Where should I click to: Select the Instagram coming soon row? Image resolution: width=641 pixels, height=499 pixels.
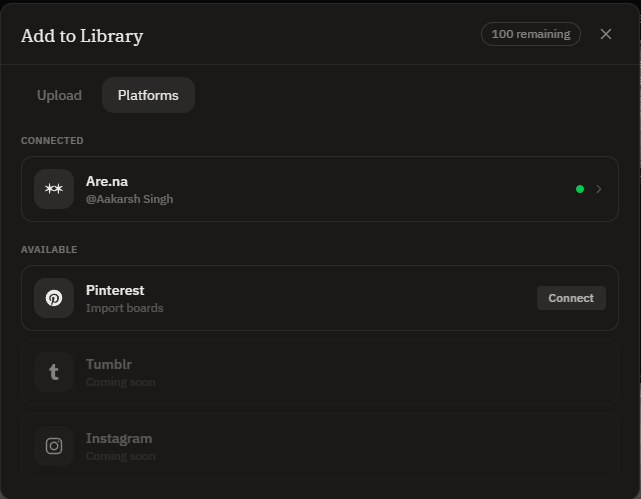tap(320, 446)
